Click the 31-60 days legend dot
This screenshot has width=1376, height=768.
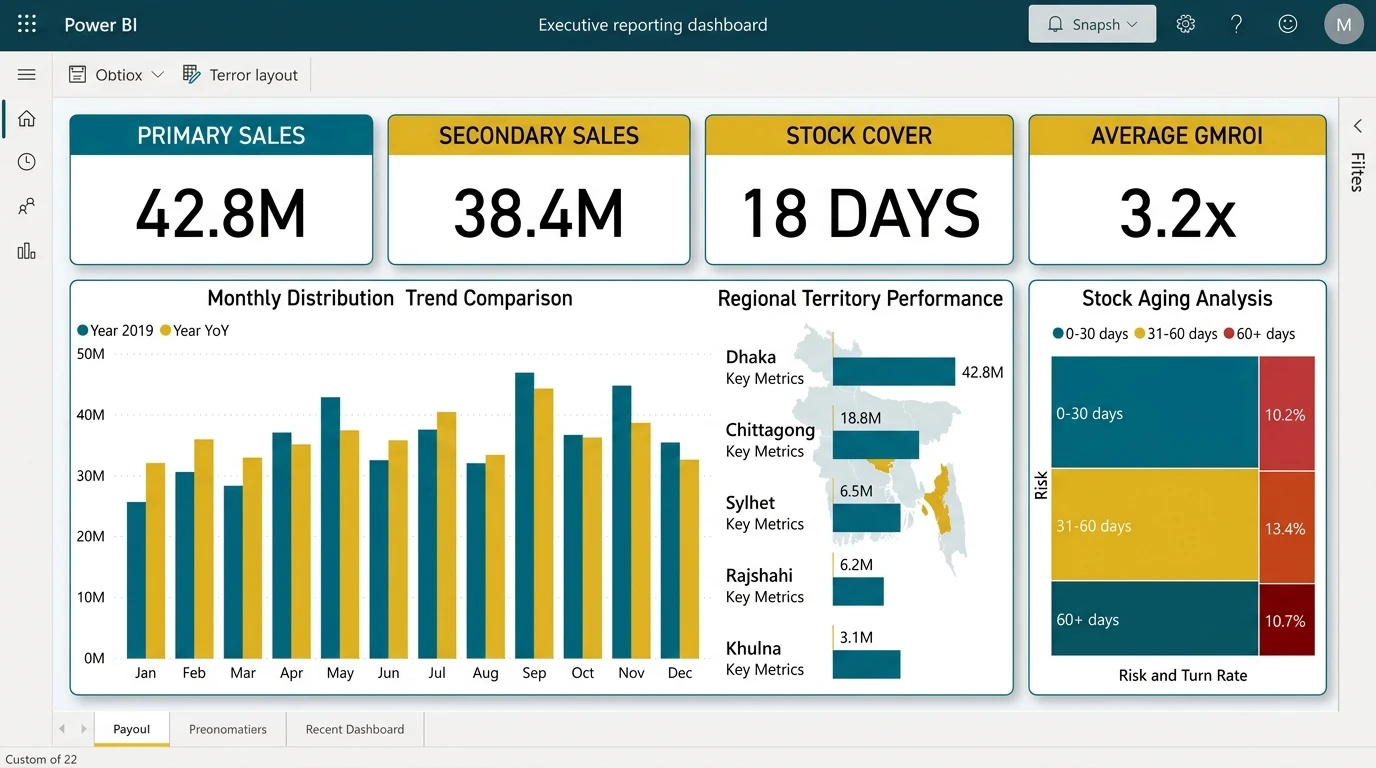(1139, 334)
